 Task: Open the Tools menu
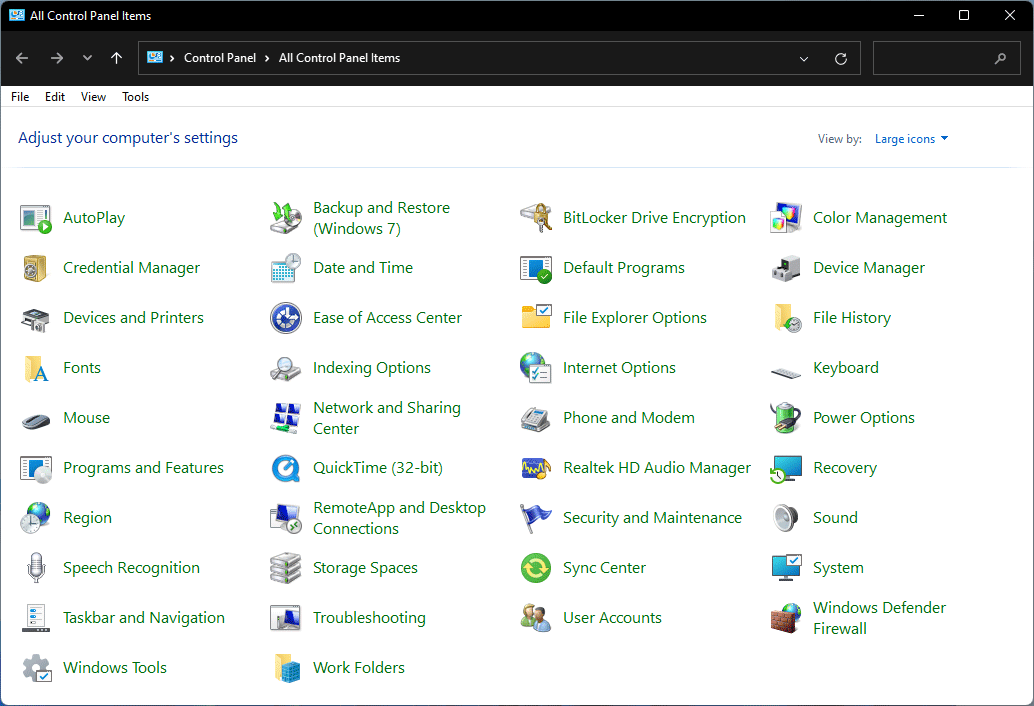coord(135,97)
